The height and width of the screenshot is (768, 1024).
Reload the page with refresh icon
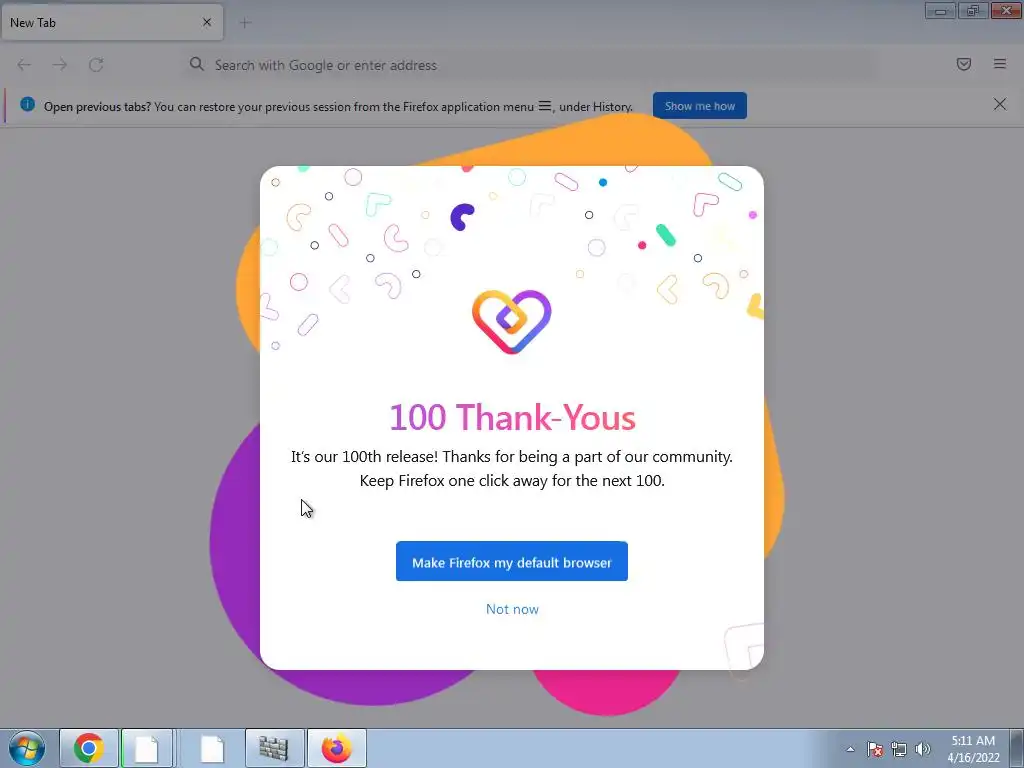tap(96, 65)
